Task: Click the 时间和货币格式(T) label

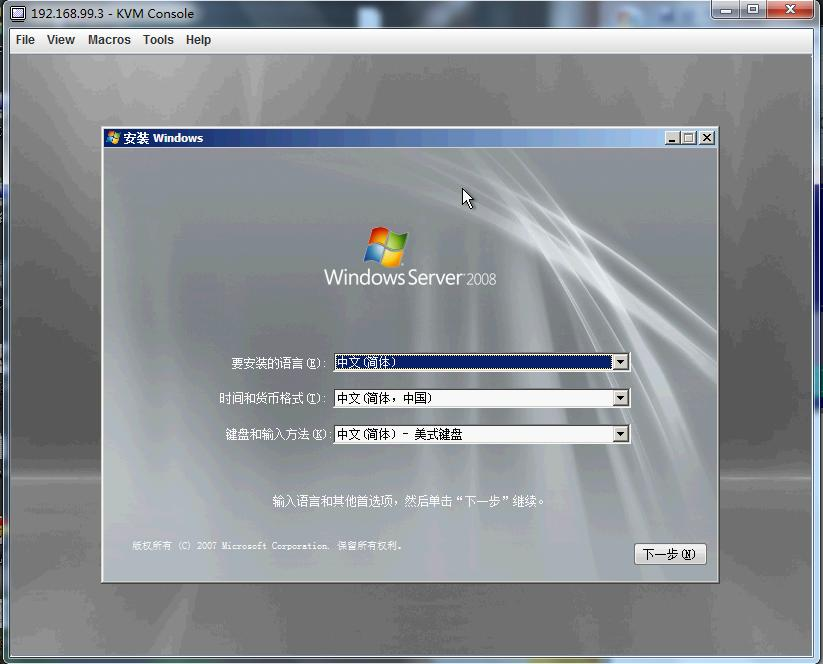Action: tap(270, 398)
